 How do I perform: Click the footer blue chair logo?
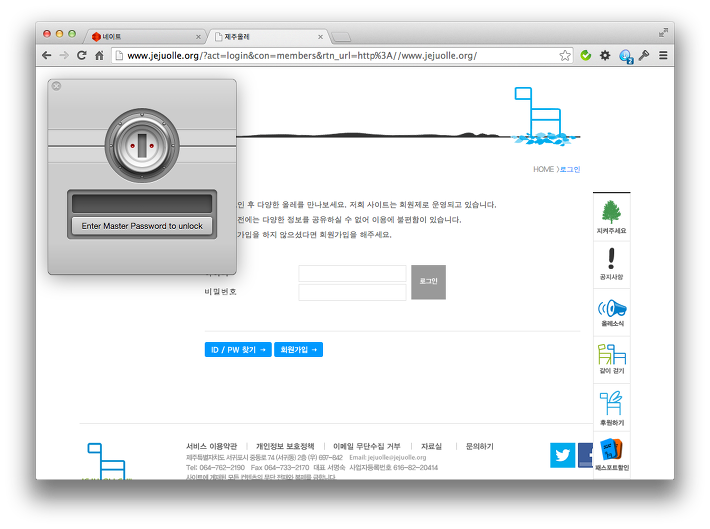(x=106, y=461)
